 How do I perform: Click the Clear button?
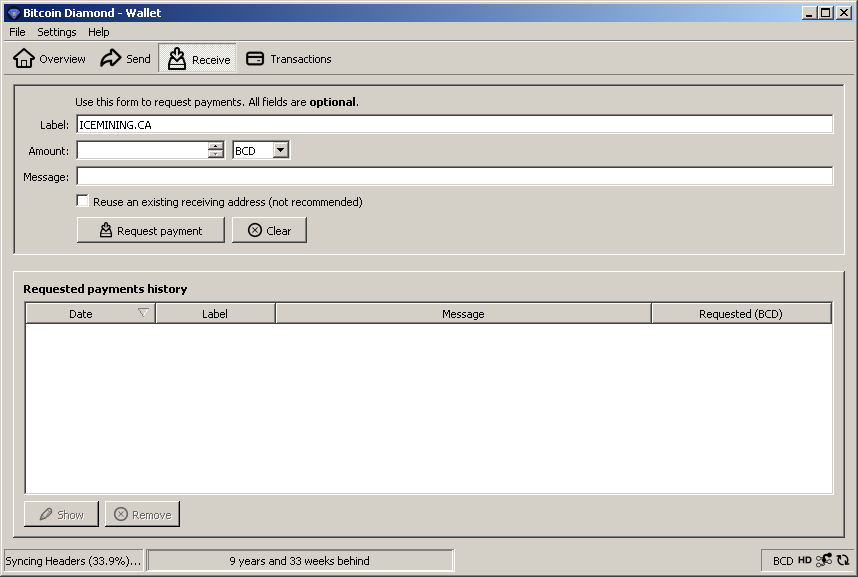point(269,230)
